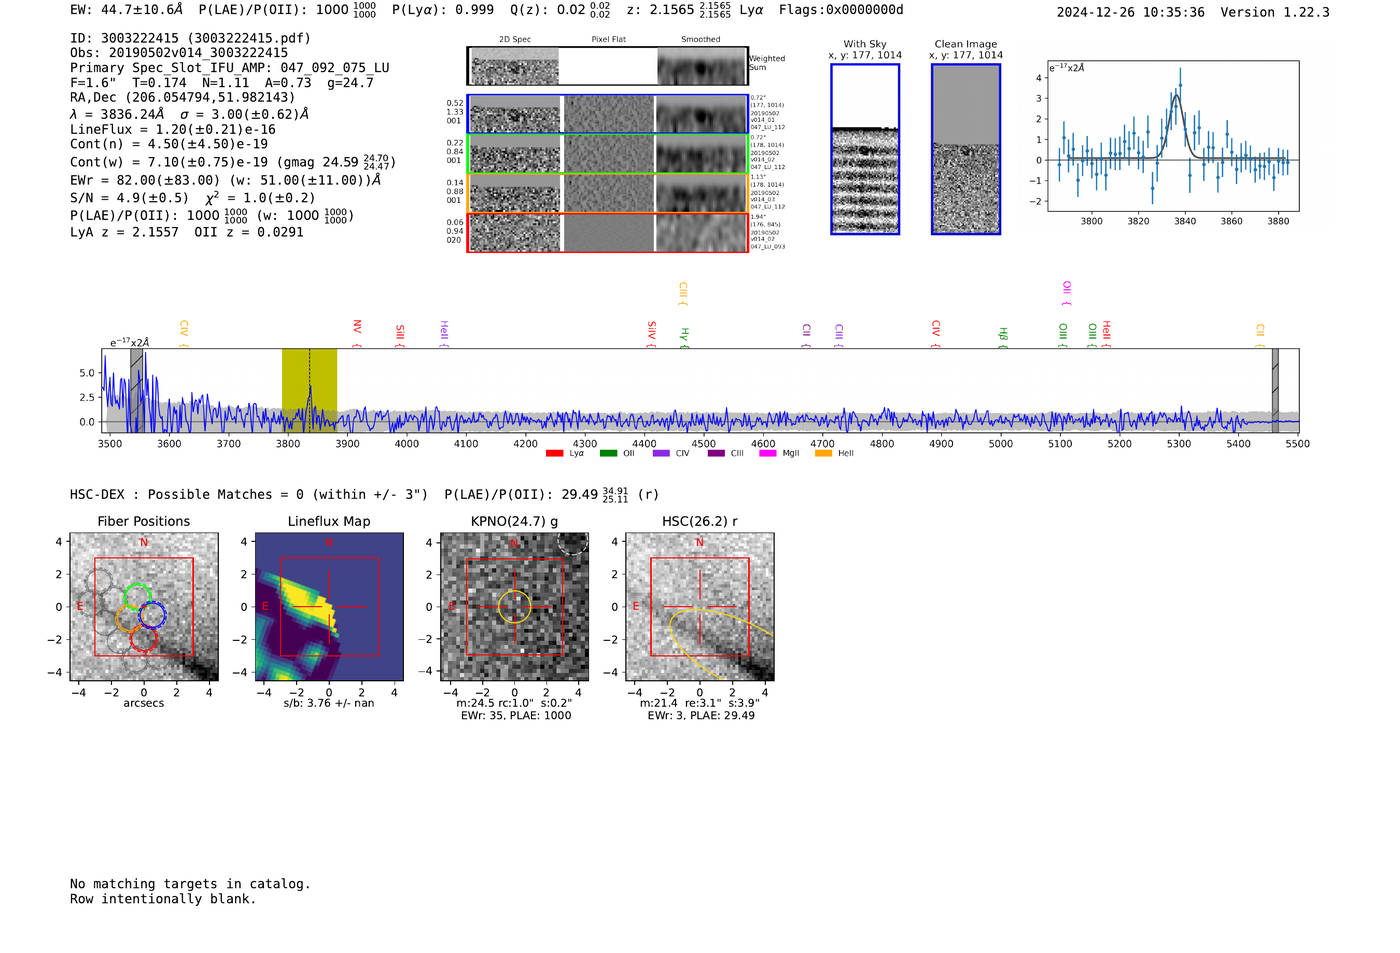Click the 2D Spec column header
Image resolution: width=1400 pixels, height=953 pixels.
pyautogui.click(x=515, y=40)
